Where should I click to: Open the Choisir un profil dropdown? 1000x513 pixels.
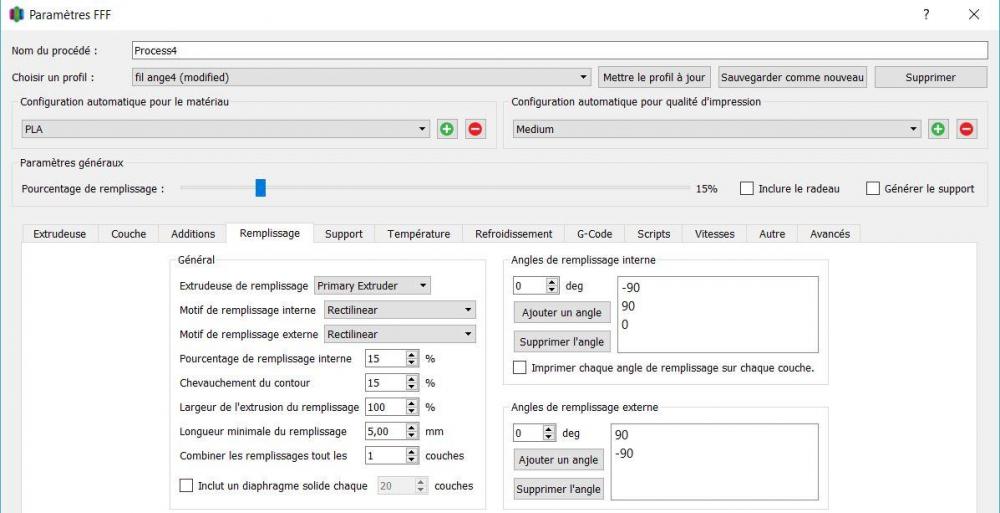361,77
